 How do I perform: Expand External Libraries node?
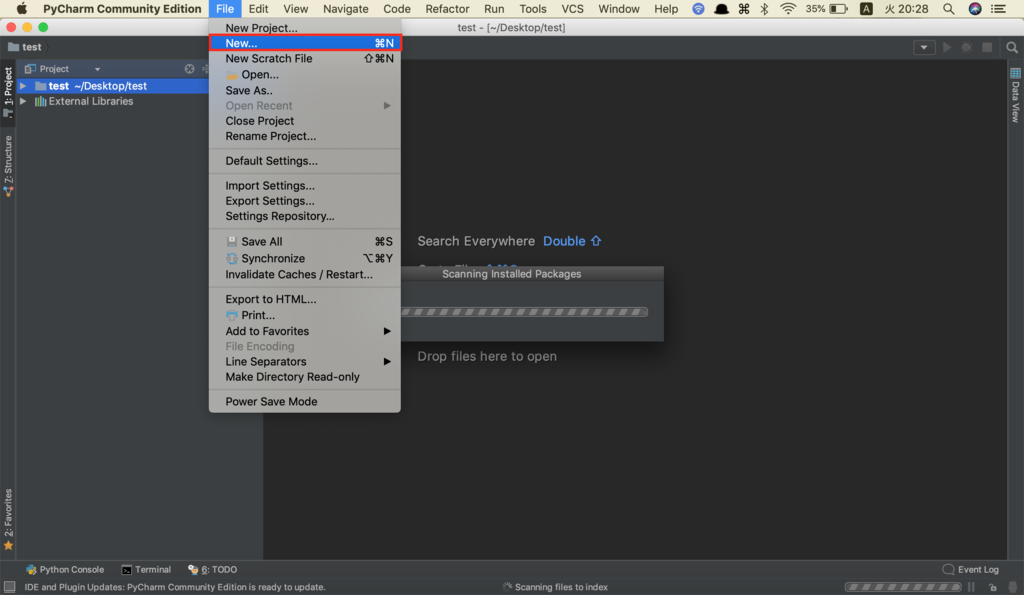click(23, 101)
